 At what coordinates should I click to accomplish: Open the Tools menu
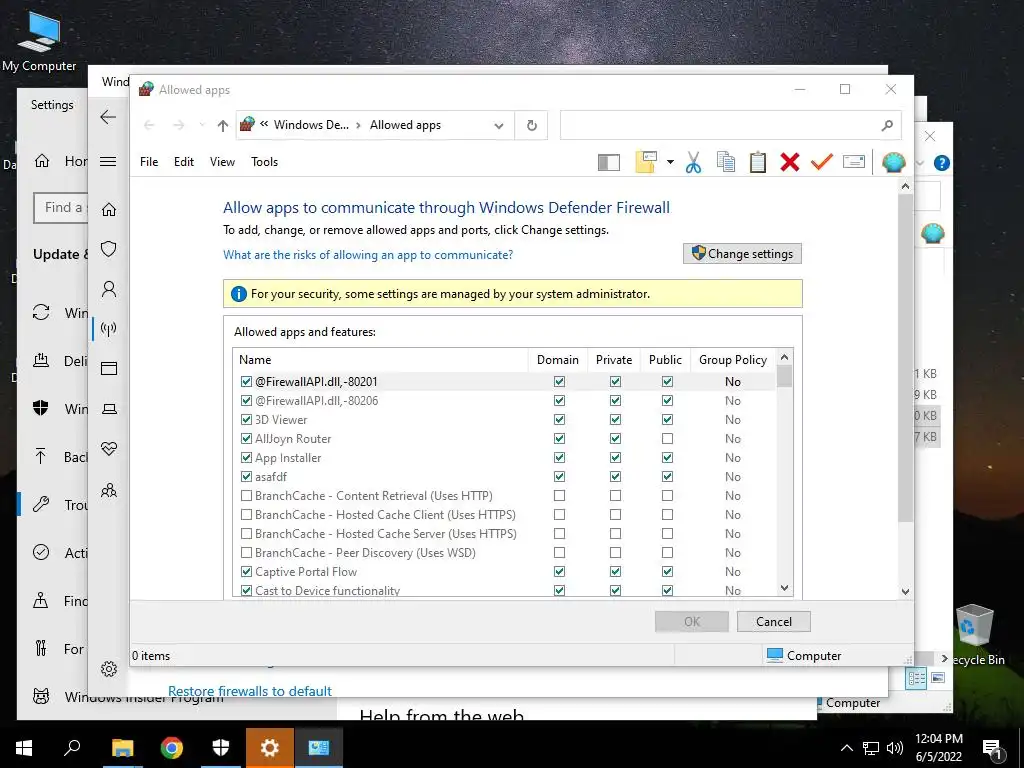pos(264,161)
